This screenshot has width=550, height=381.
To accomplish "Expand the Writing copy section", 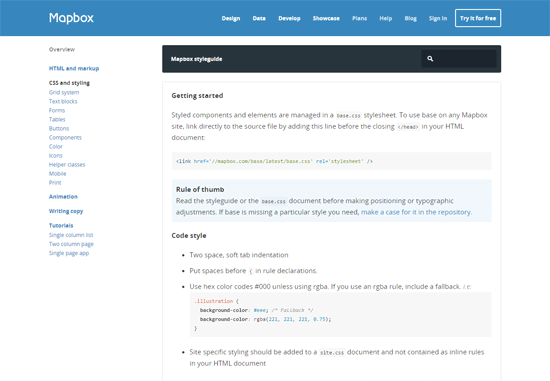I will click(66, 211).
